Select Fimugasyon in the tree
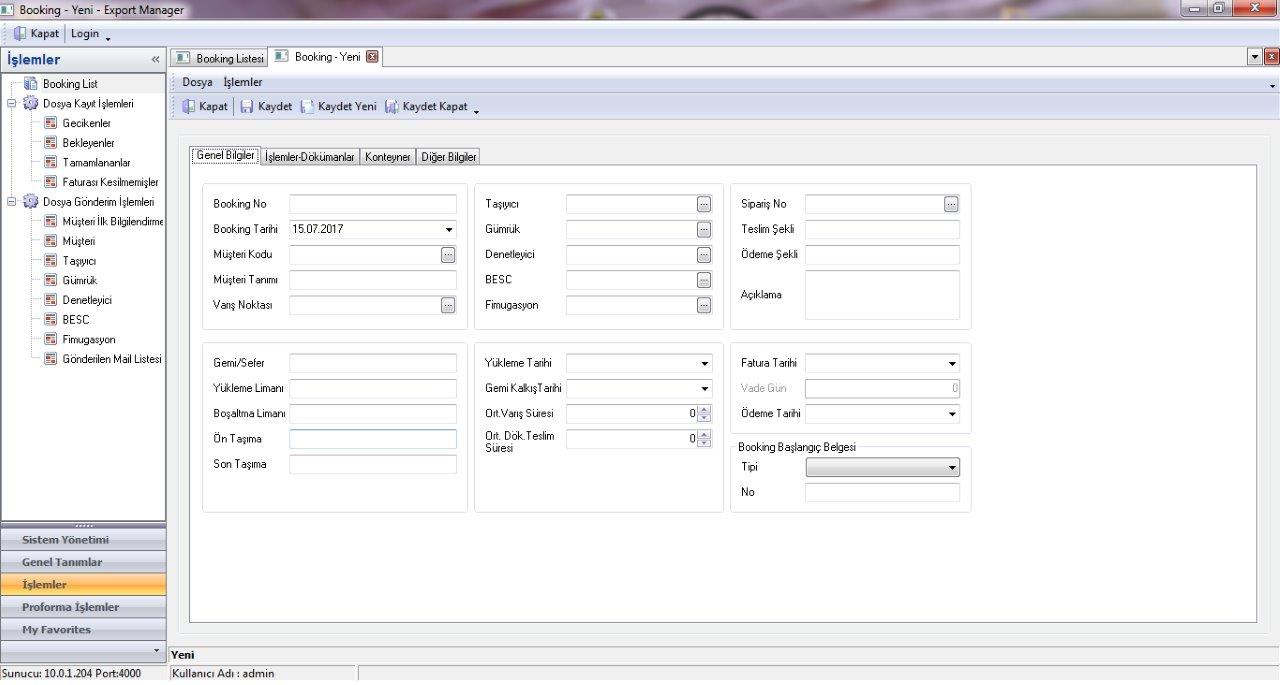 coord(88,339)
